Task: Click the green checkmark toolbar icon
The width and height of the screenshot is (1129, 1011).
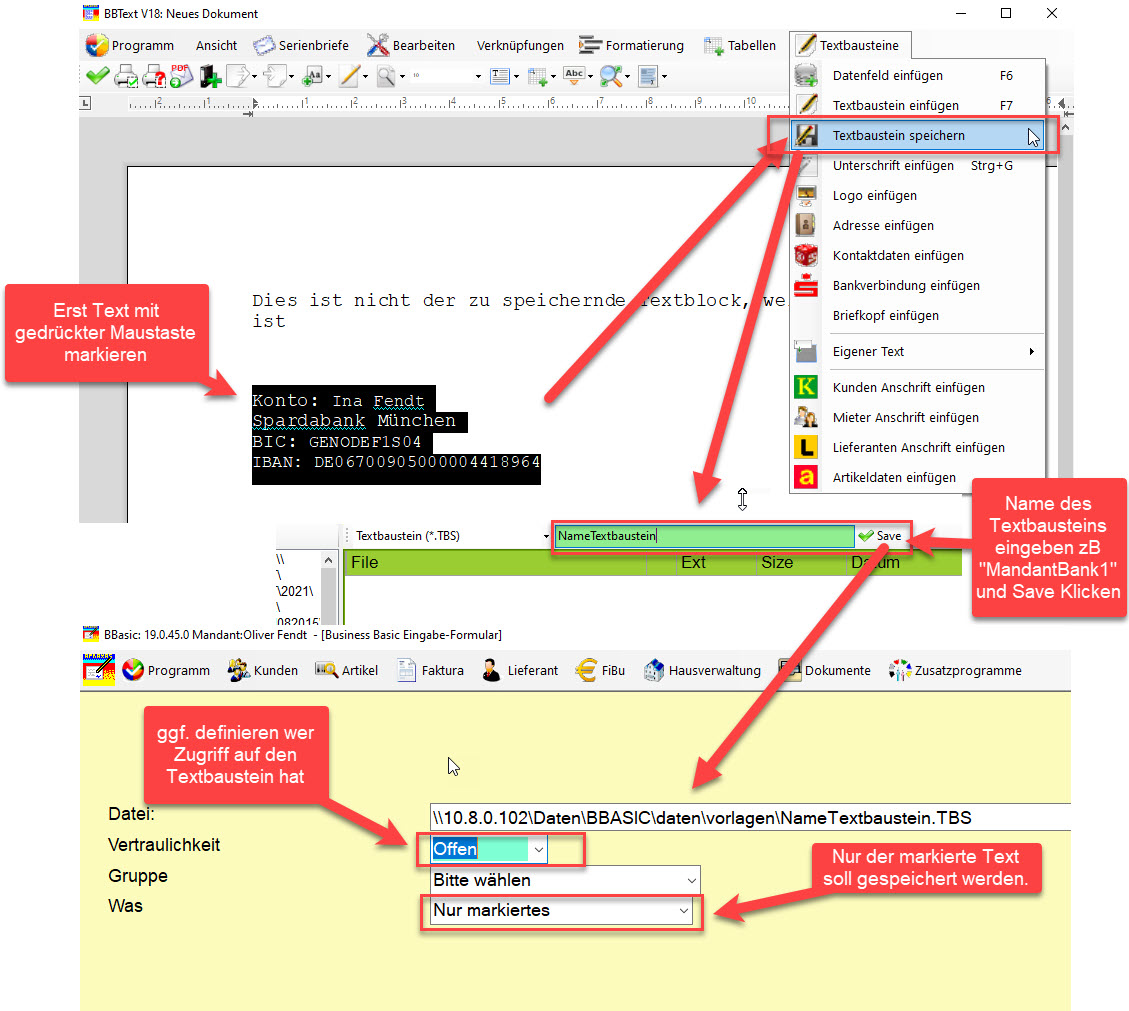Action: (97, 75)
